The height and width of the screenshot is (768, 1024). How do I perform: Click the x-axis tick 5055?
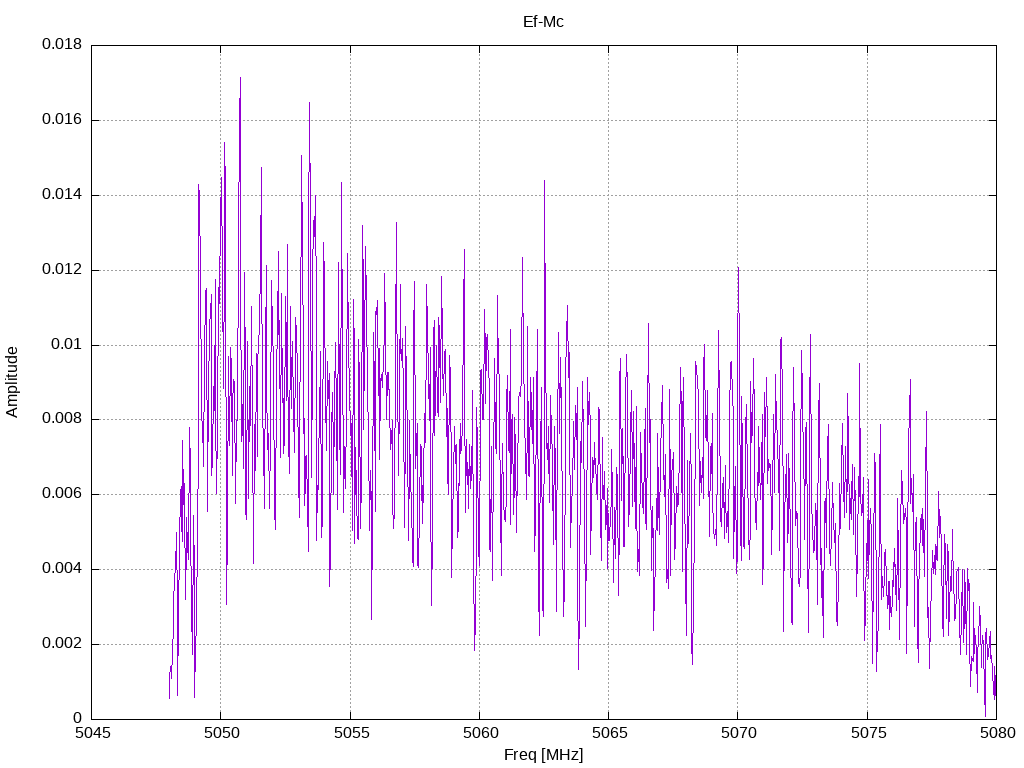click(351, 733)
